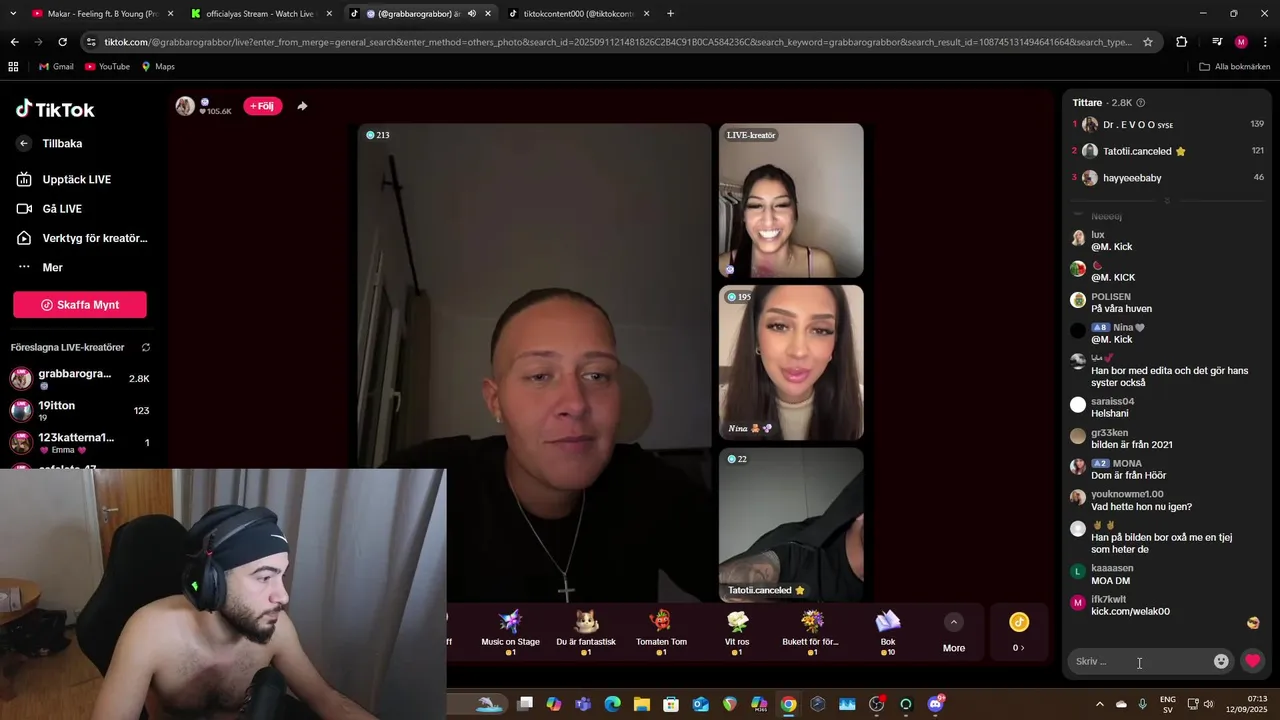Navigate back in browser history

click(x=14, y=42)
